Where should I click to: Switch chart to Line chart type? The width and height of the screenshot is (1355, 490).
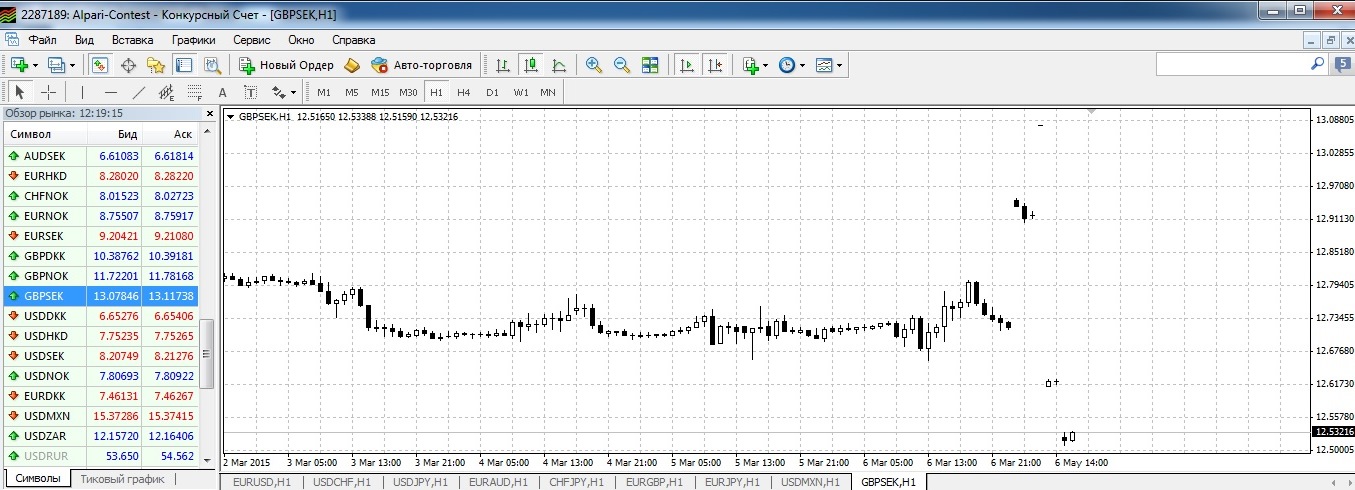[x=559, y=65]
